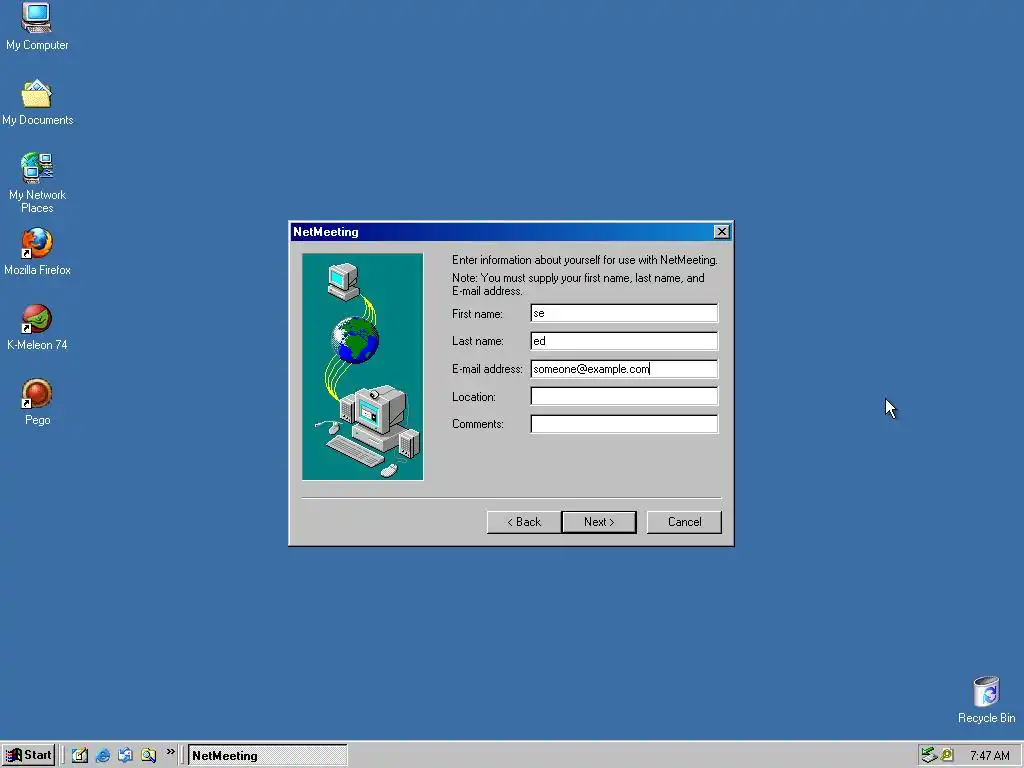Click the 7:47 AM system clock
This screenshot has width=1024, height=768.
tap(989, 756)
